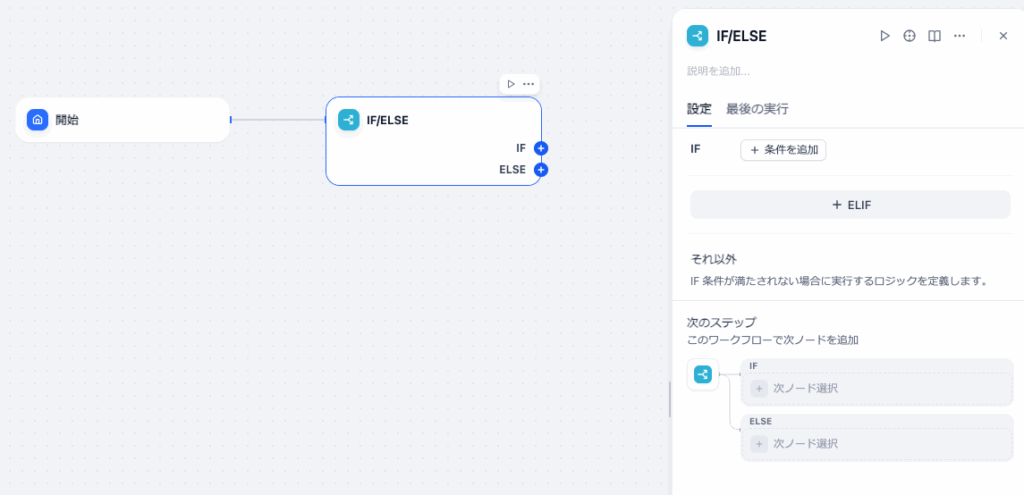Select next node for the ELSE branch
Viewport: 1024px width, 495px height.
(877, 443)
